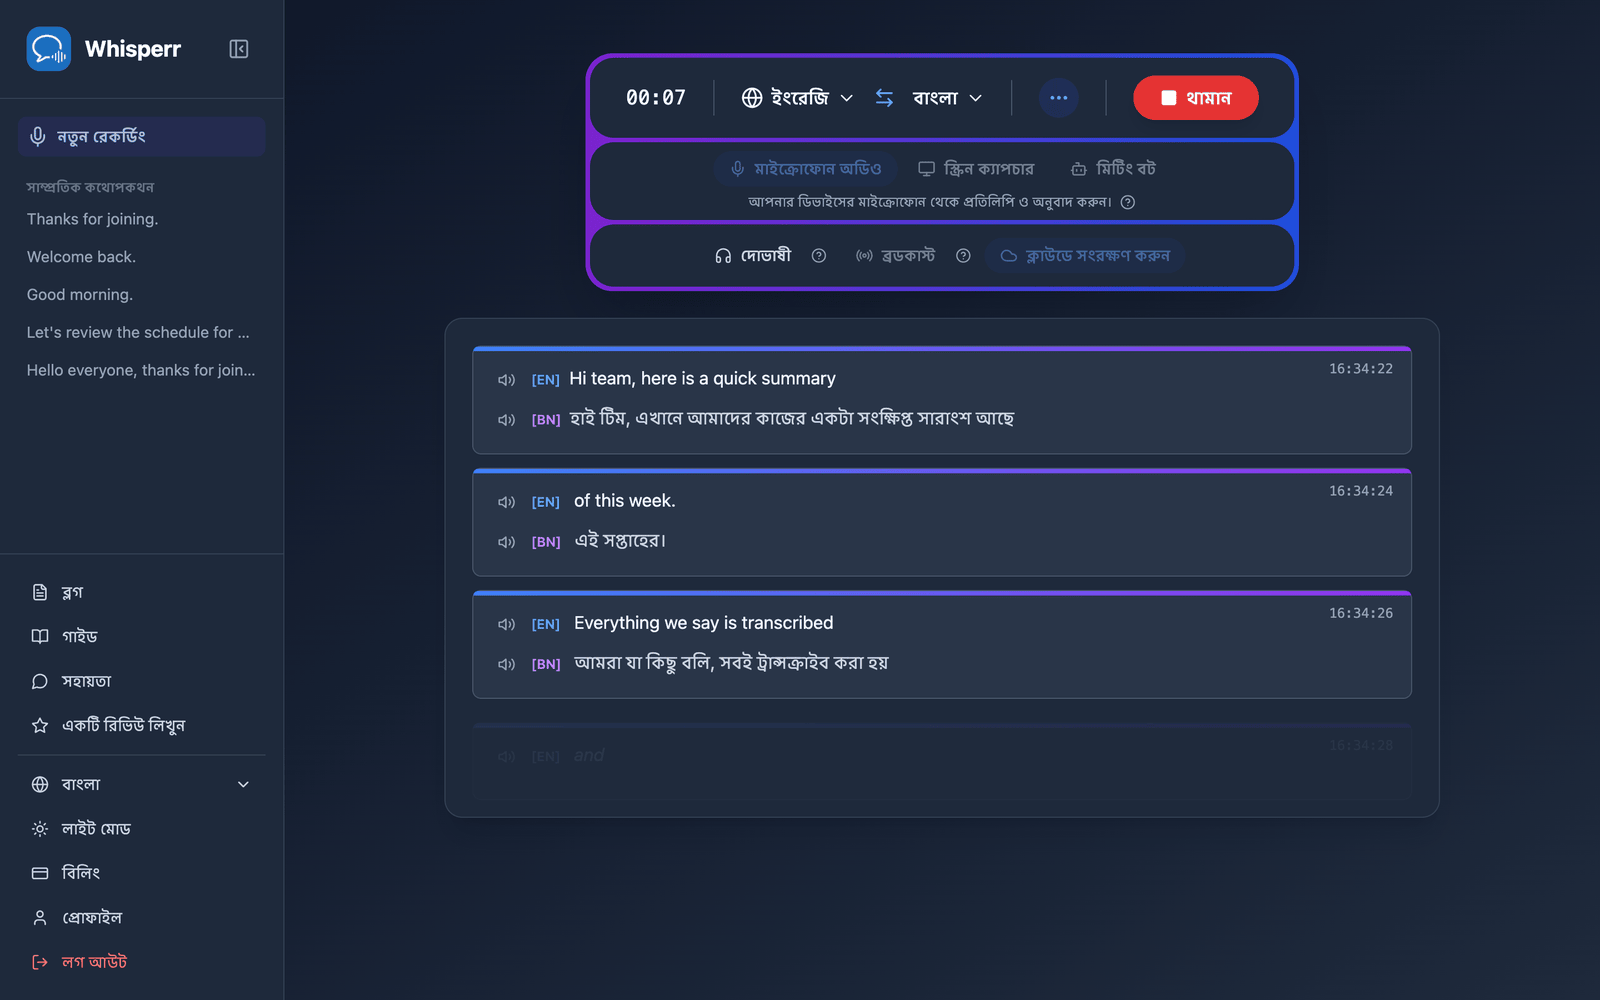This screenshot has width=1600, height=1000.
Task: Open the বাংলা target language dropdown
Action: point(947,98)
